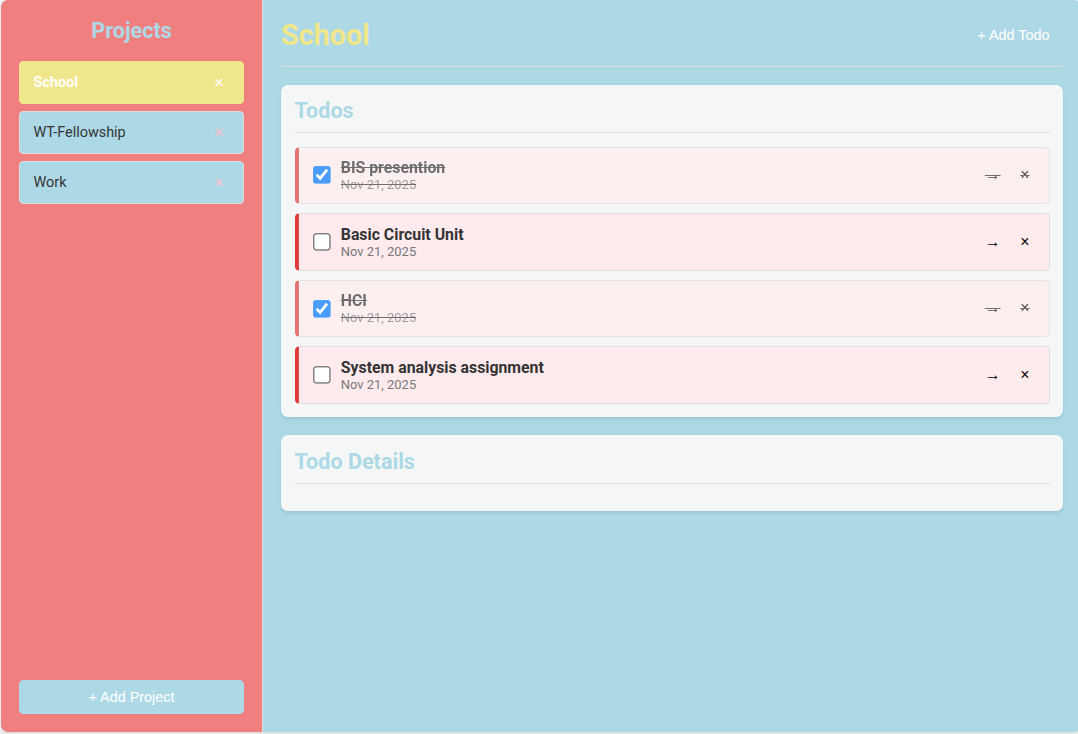Viewport: 1078px width, 734px height.
Task: Click the arrow icon on BIS presention
Action: 992,176
